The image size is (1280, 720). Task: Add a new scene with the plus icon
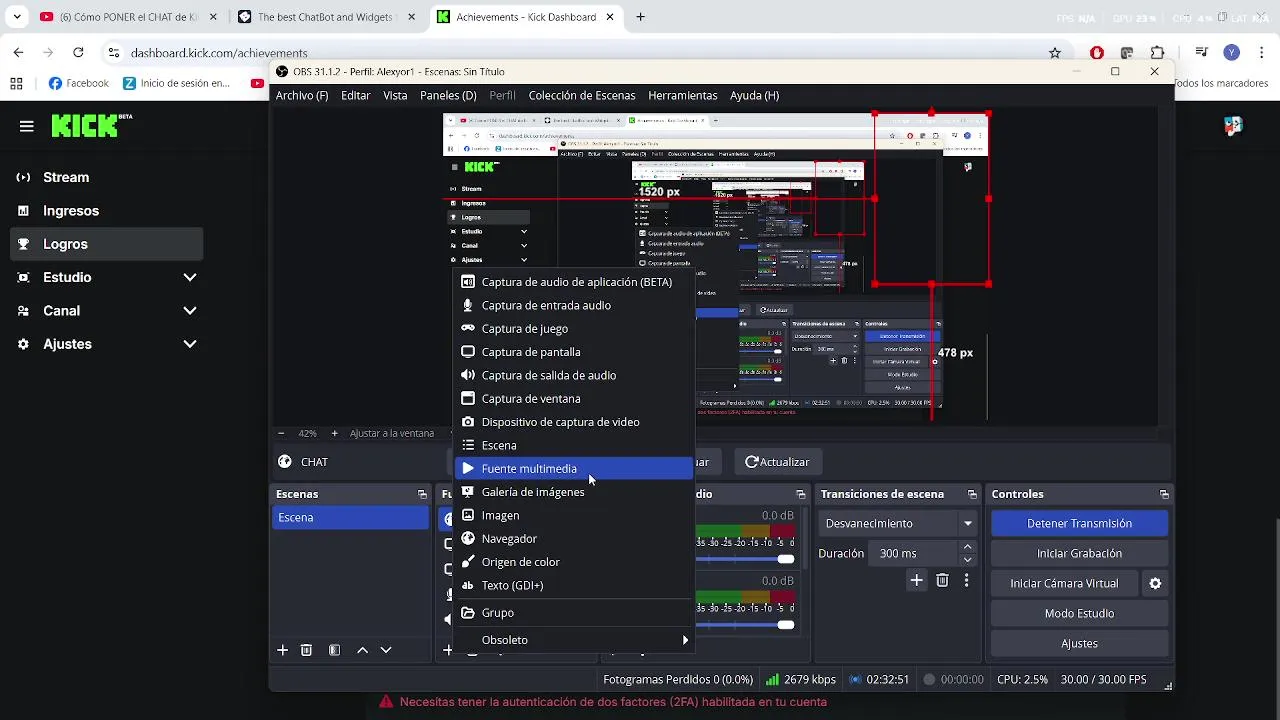click(282, 650)
